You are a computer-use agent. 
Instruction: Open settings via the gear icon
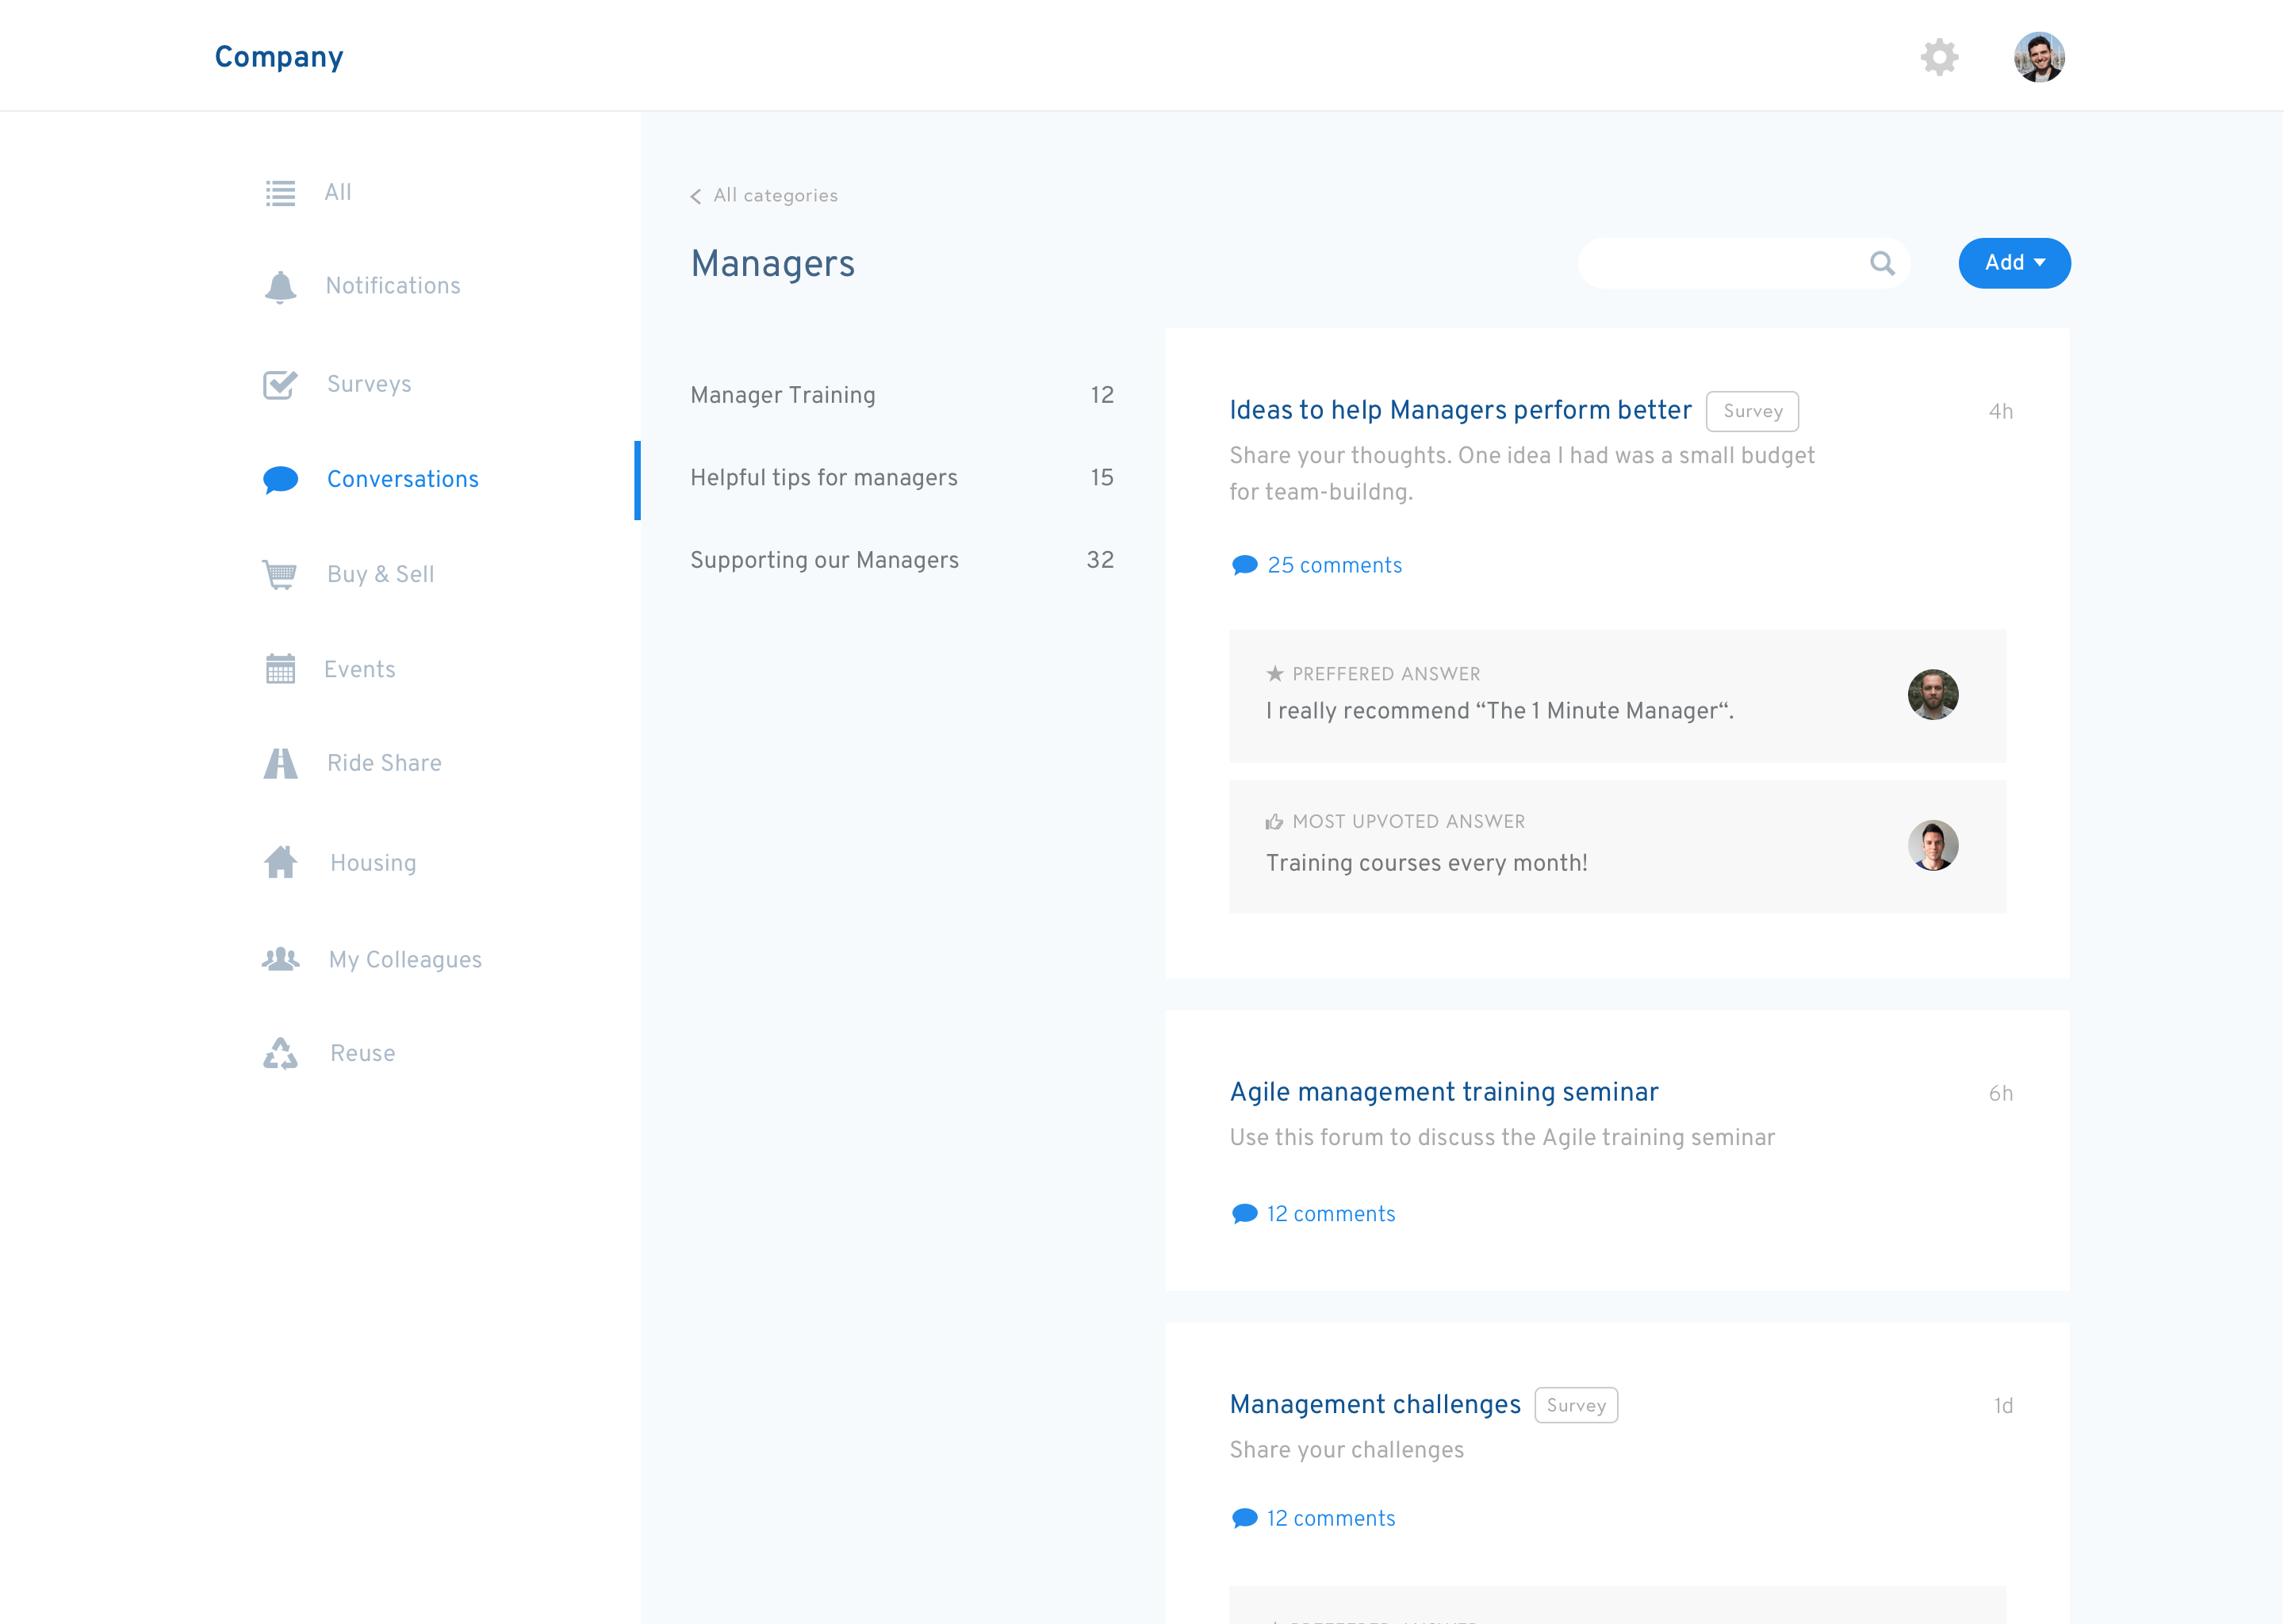(x=1938, y=57)
